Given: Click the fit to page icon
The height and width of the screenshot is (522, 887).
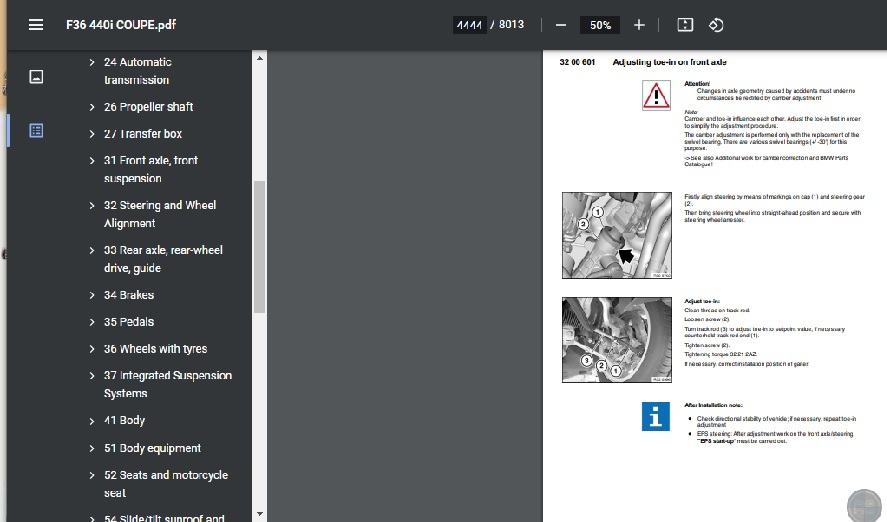Looking at the screenshot, I should coord(685,25).
